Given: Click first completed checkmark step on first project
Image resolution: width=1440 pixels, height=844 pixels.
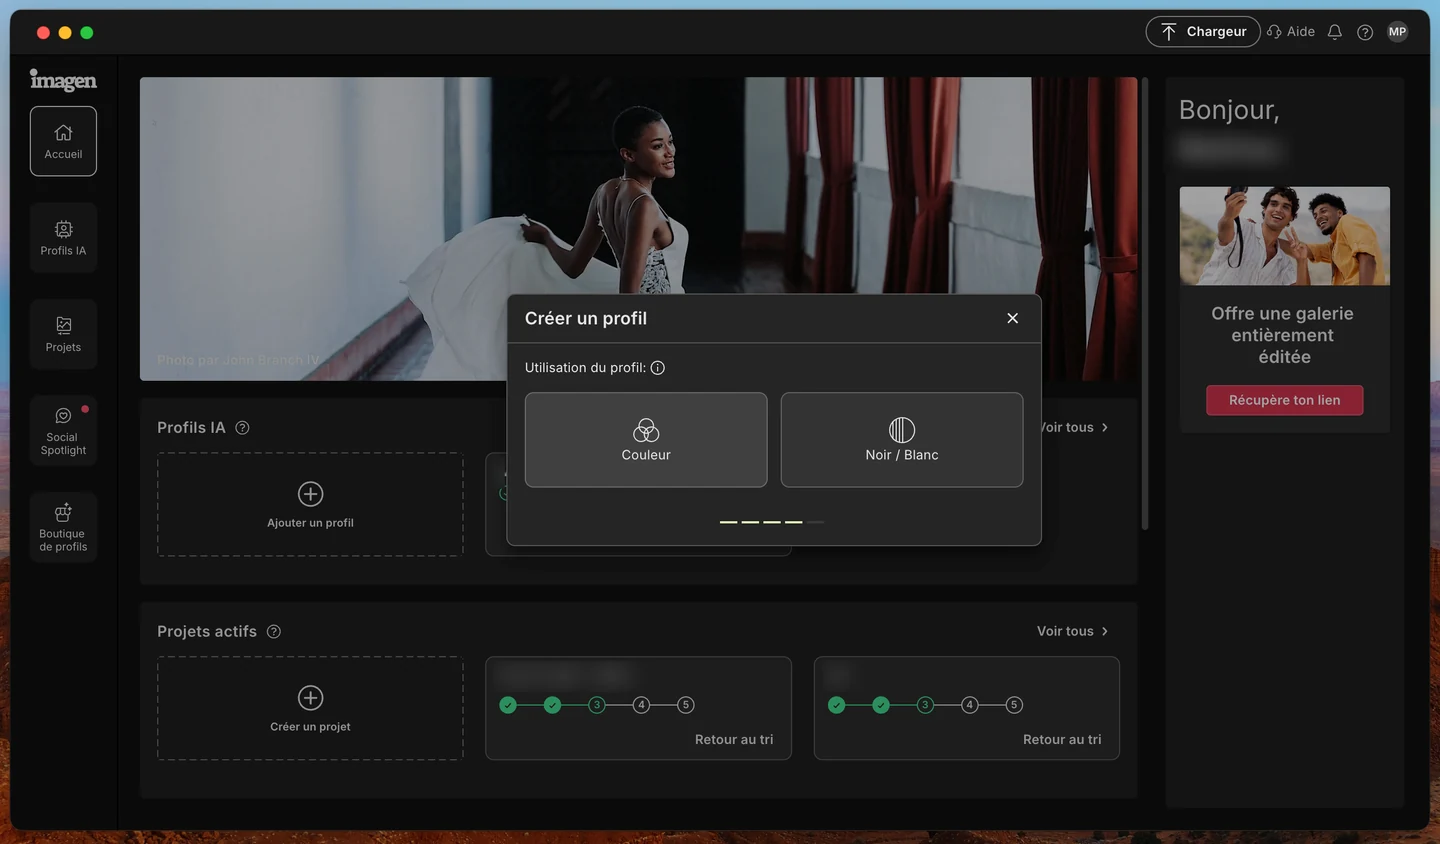Looking at the screenshot, I should point(508,705).
